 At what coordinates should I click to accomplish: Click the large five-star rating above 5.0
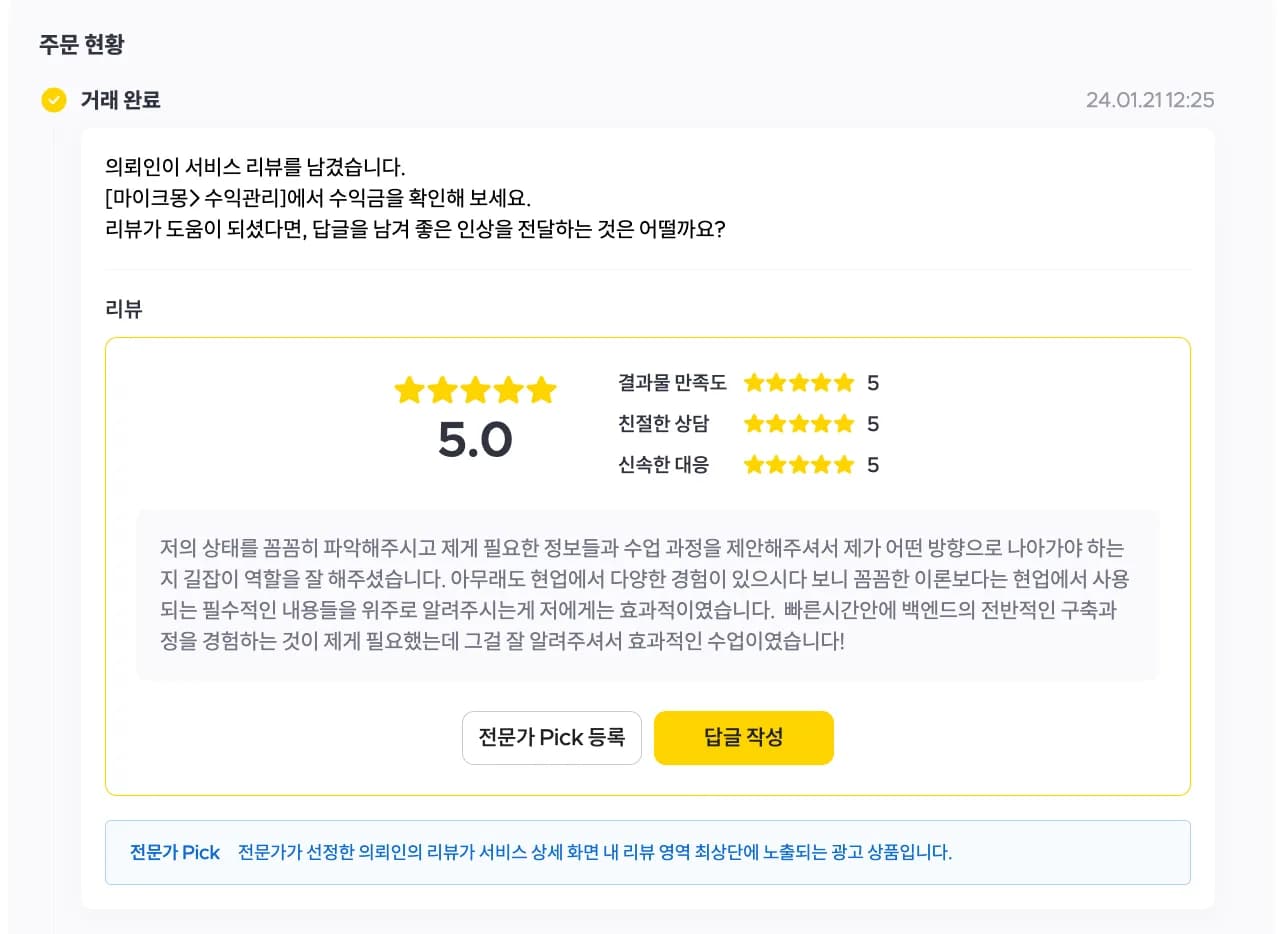(475, 390)
